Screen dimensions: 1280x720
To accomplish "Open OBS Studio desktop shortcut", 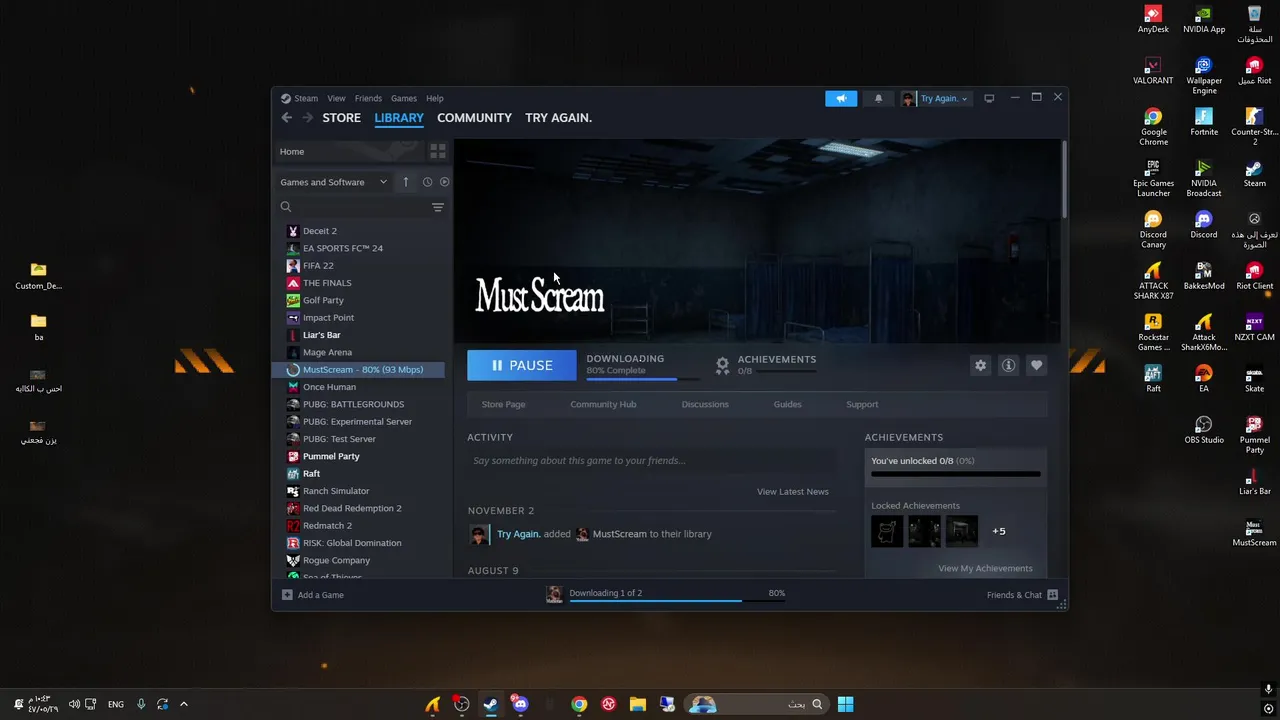I will click(x=1204, y=430).
